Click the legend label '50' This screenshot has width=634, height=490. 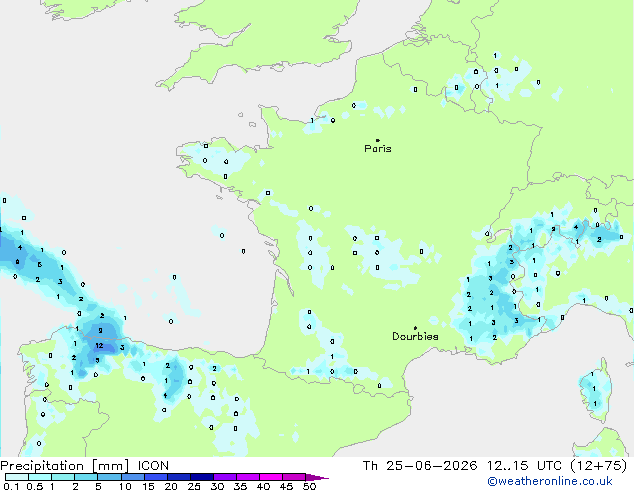pyautogui.click(x=309, y=486)
